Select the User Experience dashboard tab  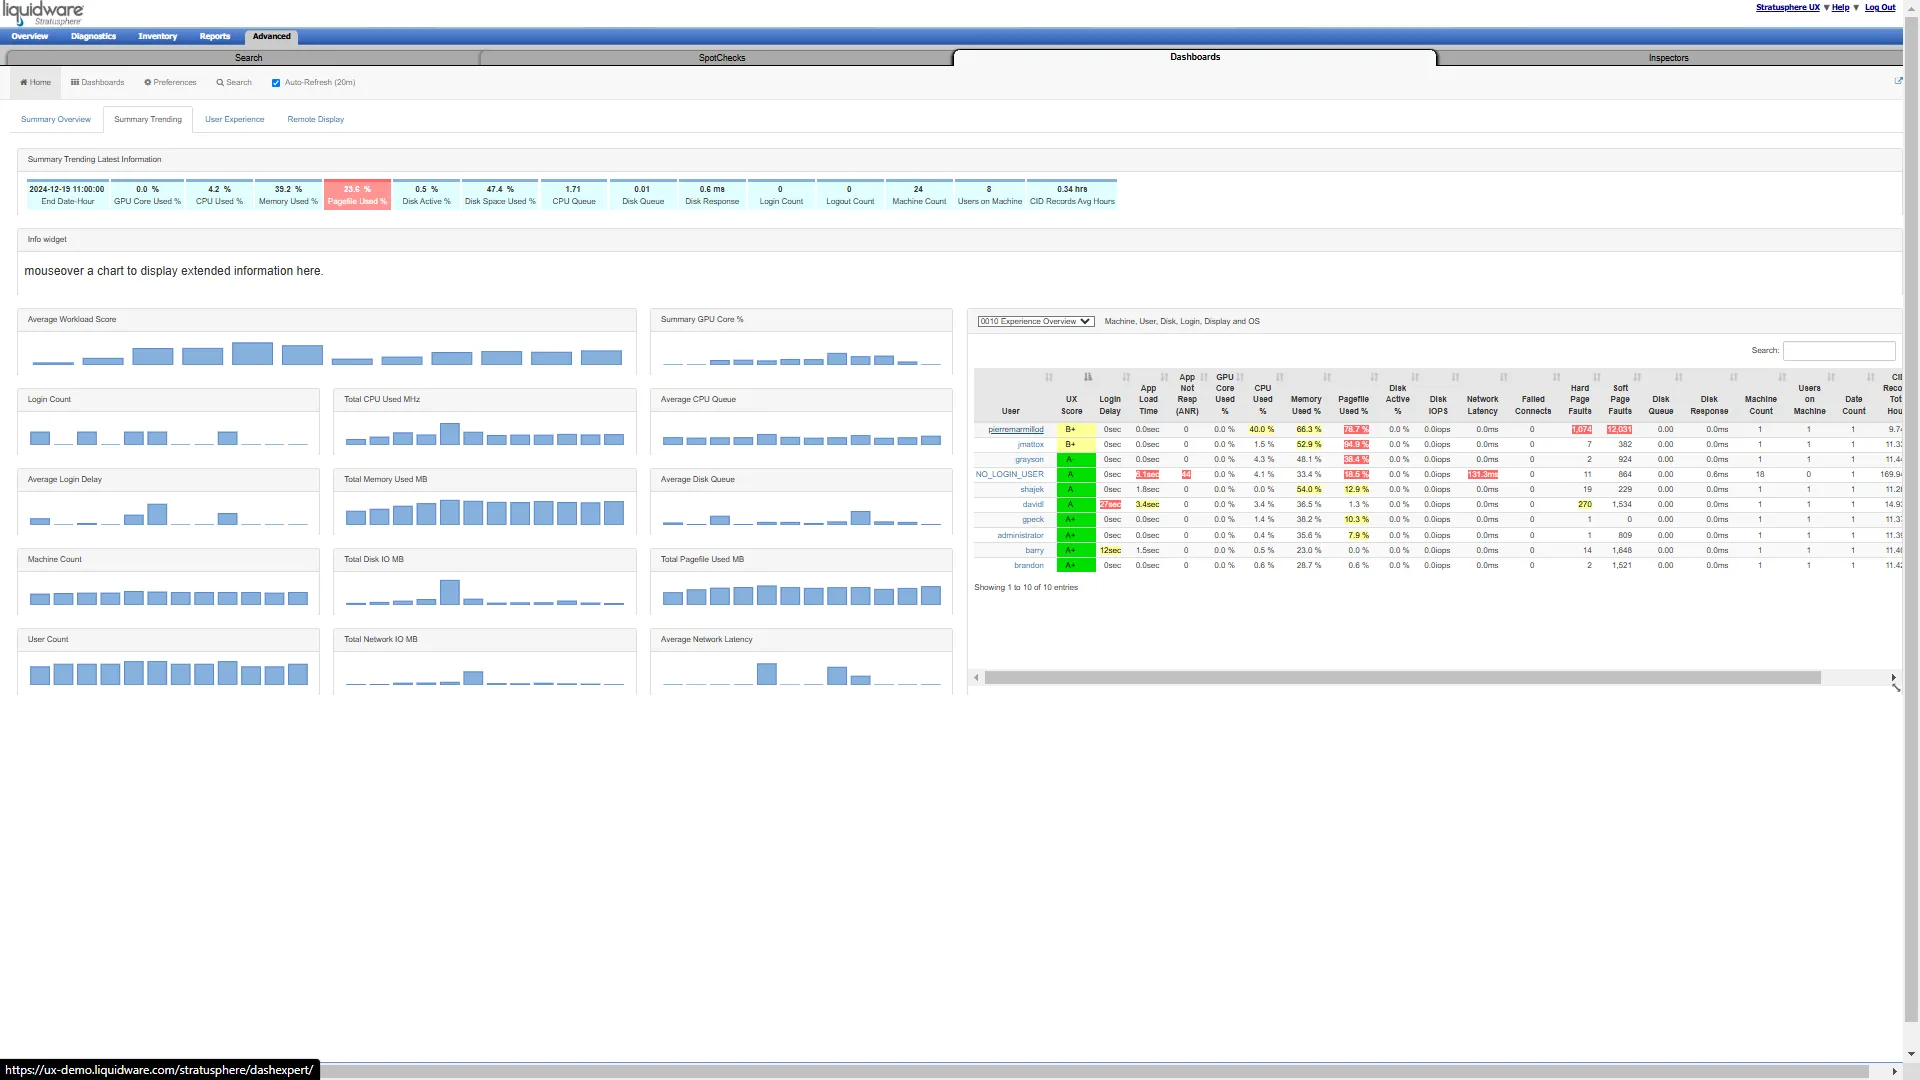pyautogui.click(x=235, y=119)
